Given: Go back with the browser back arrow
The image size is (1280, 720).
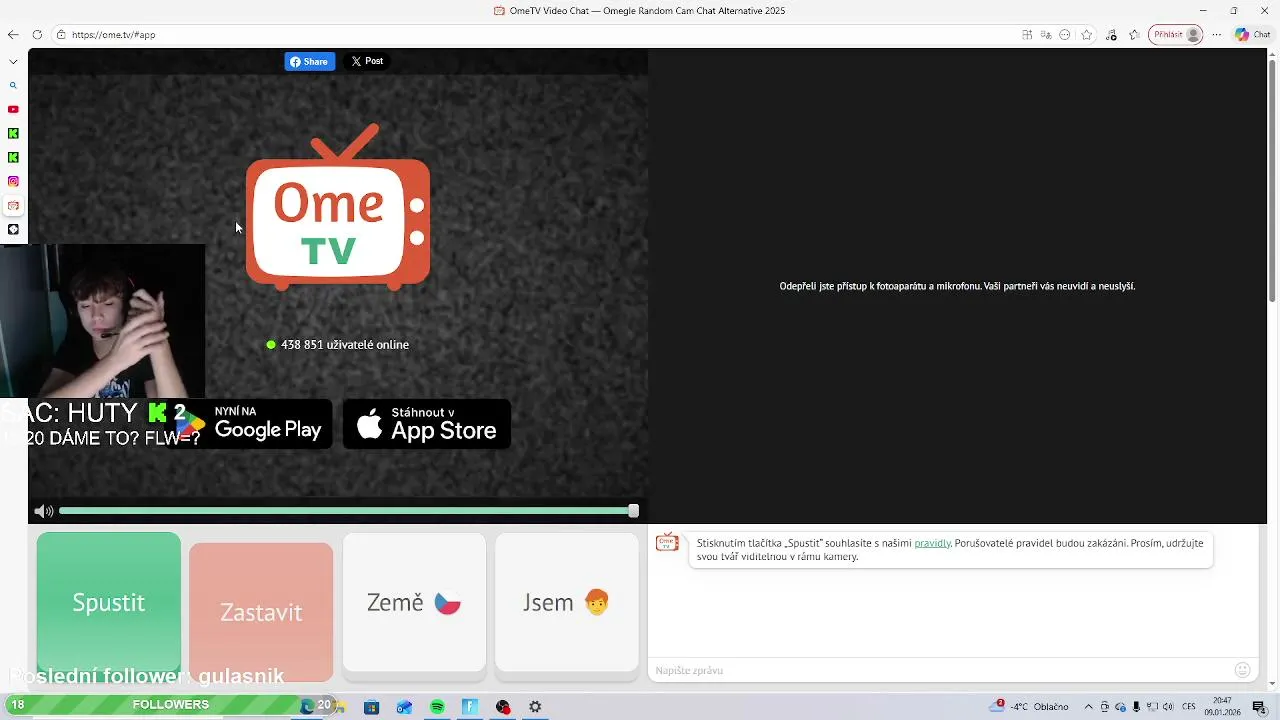Looking at the screenshot, I should coord(13,34).
